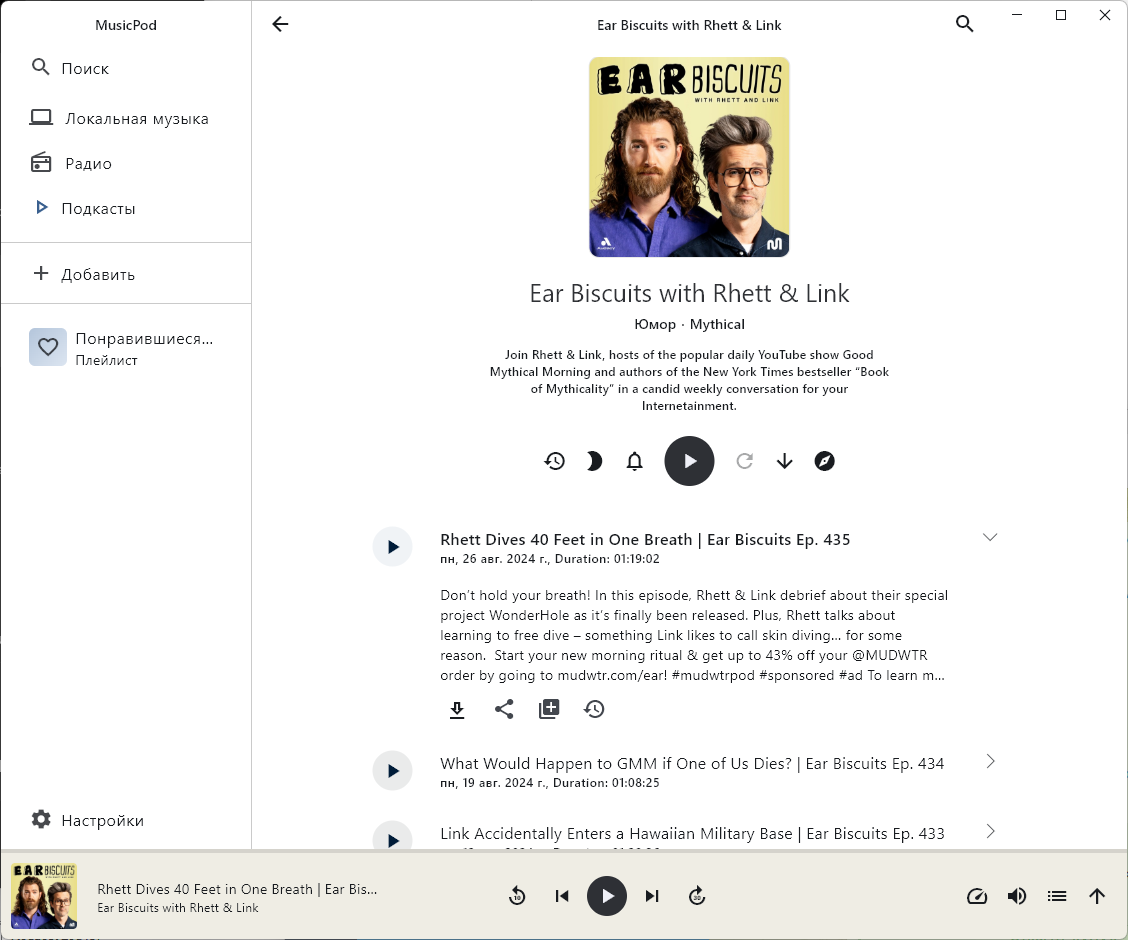Image resolution: width=1128 pixels, height=940 pixels.
Task: Click the Mythical author label
Action: coord(717,324)
